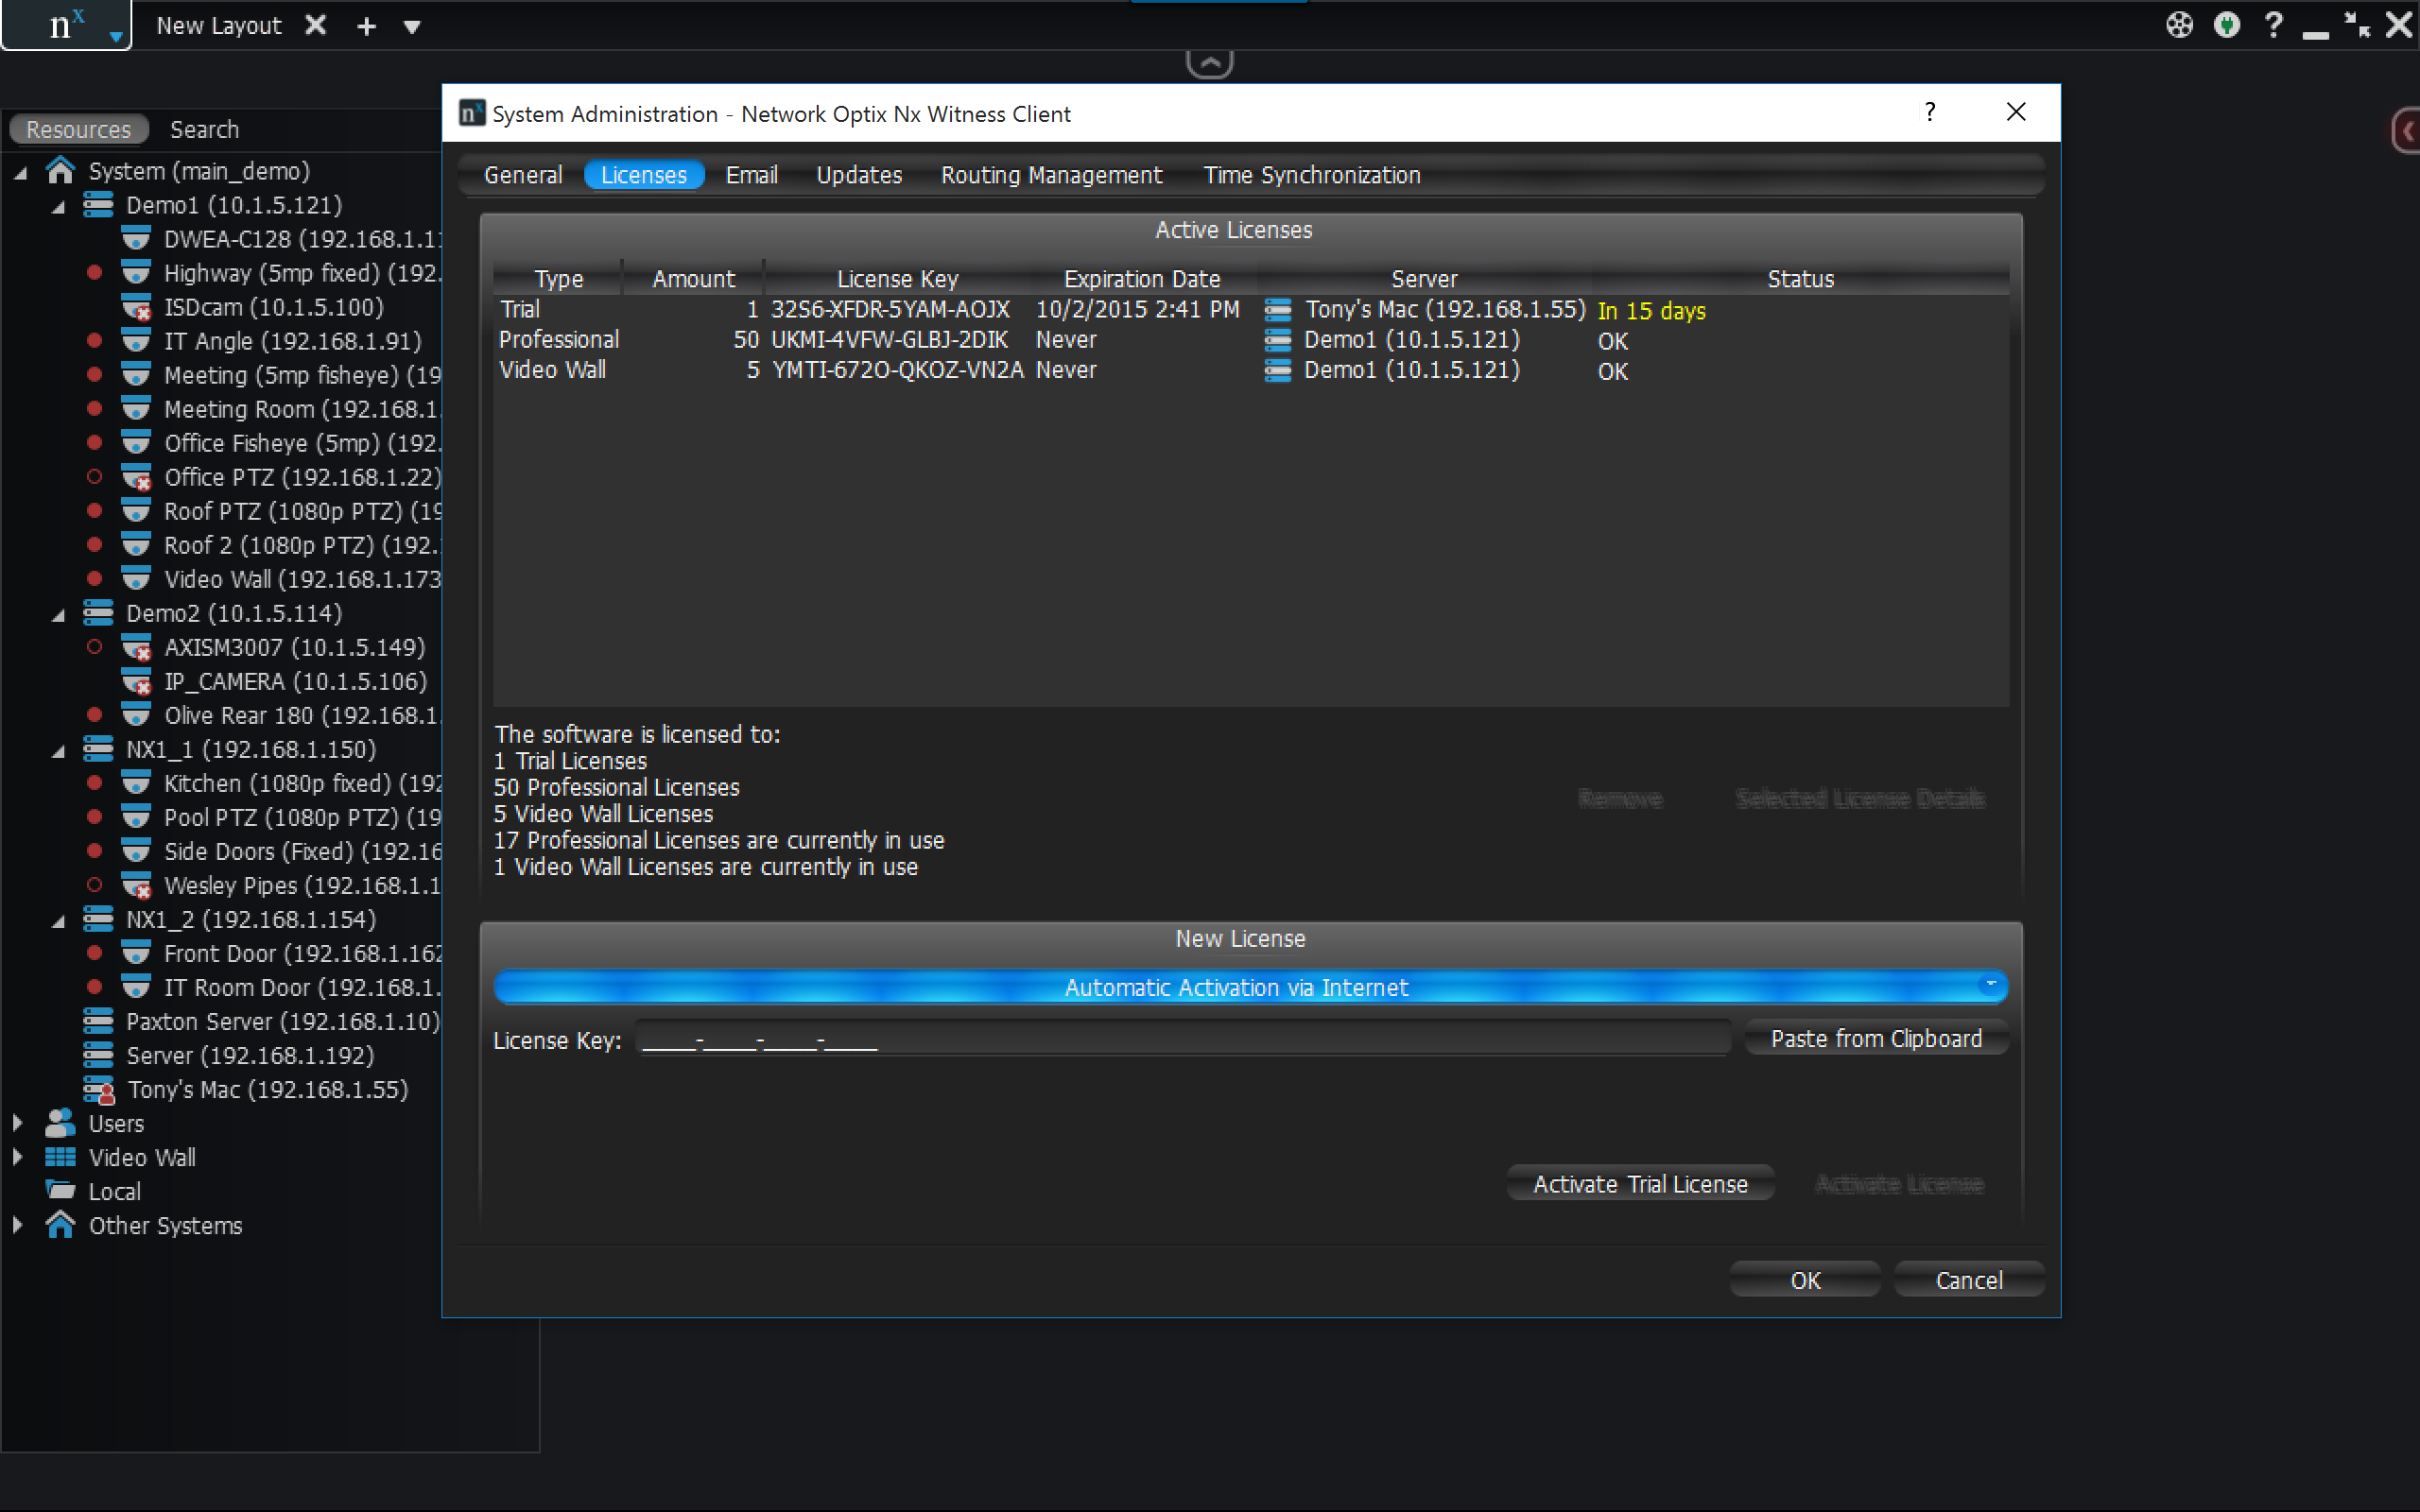Open the layout tabs dropdown arrow
The width and height of the screenshot is (2420, 1512).
412,27
